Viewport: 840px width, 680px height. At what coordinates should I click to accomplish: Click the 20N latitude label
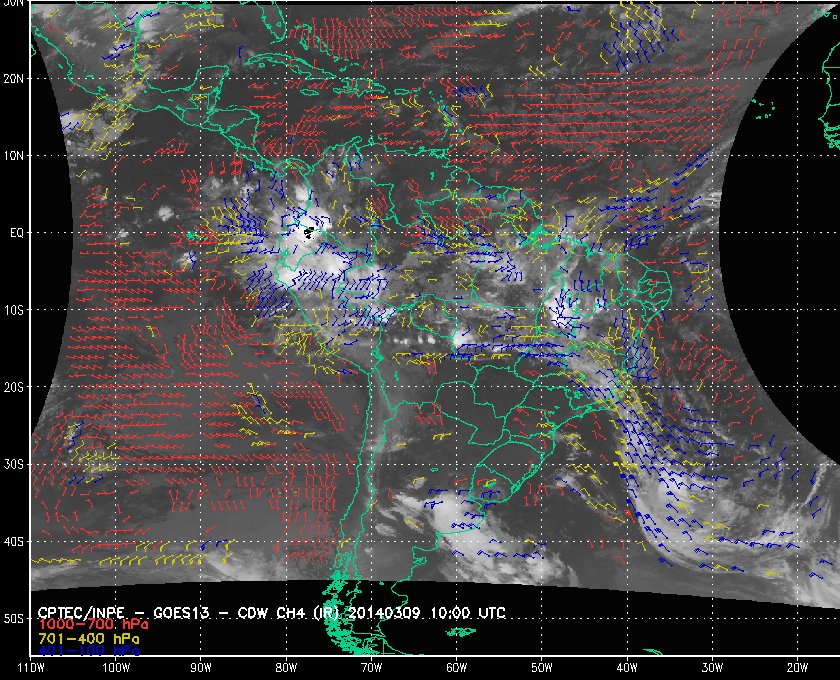tap(13, 78)
